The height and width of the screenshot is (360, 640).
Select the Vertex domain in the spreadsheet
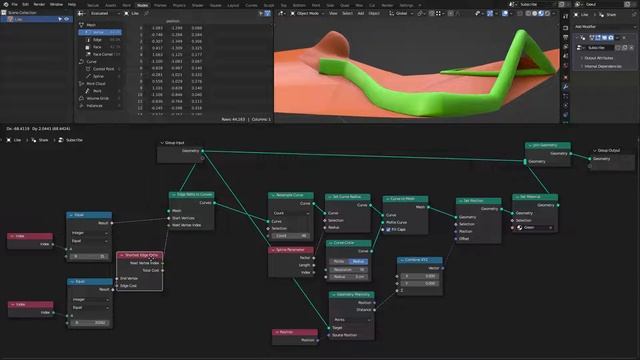click(100, 32)
